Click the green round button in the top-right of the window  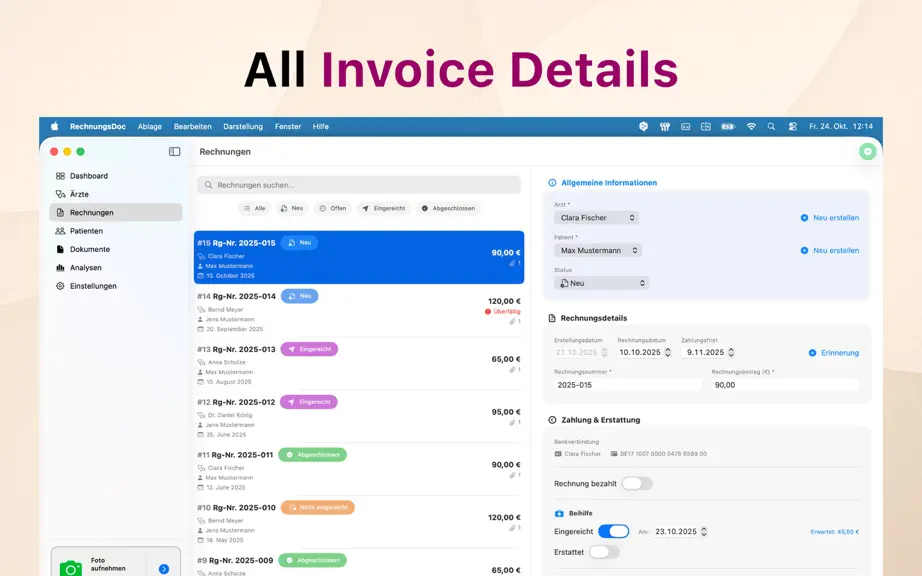[x=867, y=152]
